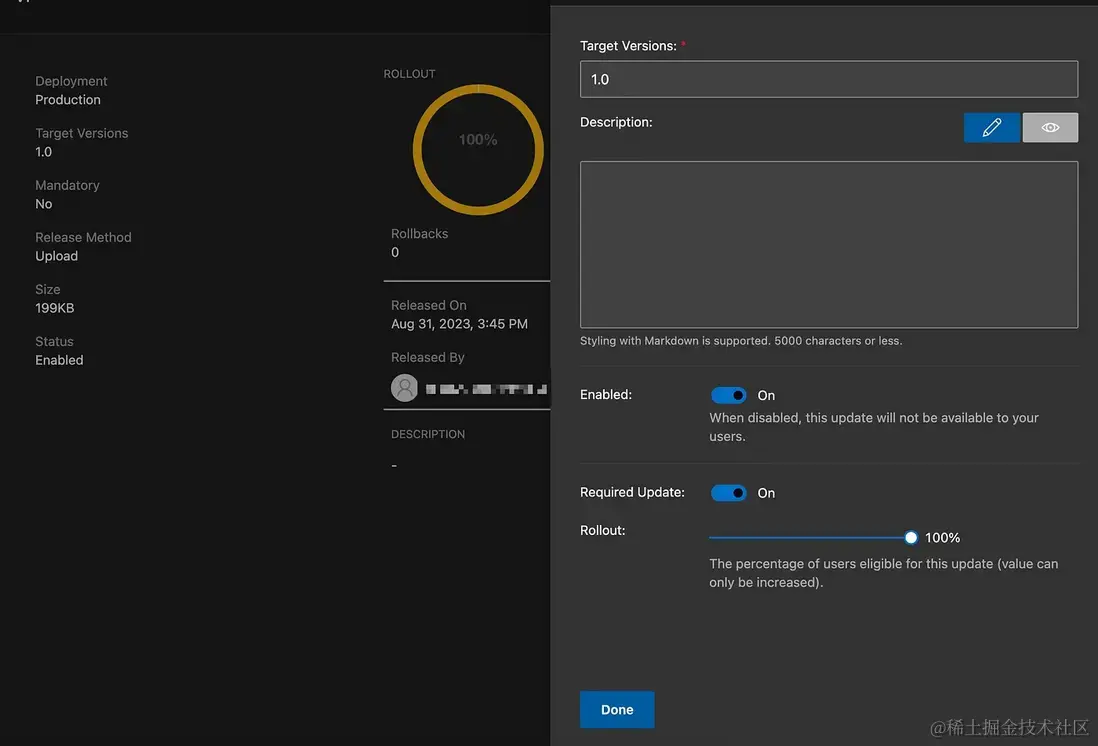
Task: Click inside the Description text area
Action: pos(828,244)
